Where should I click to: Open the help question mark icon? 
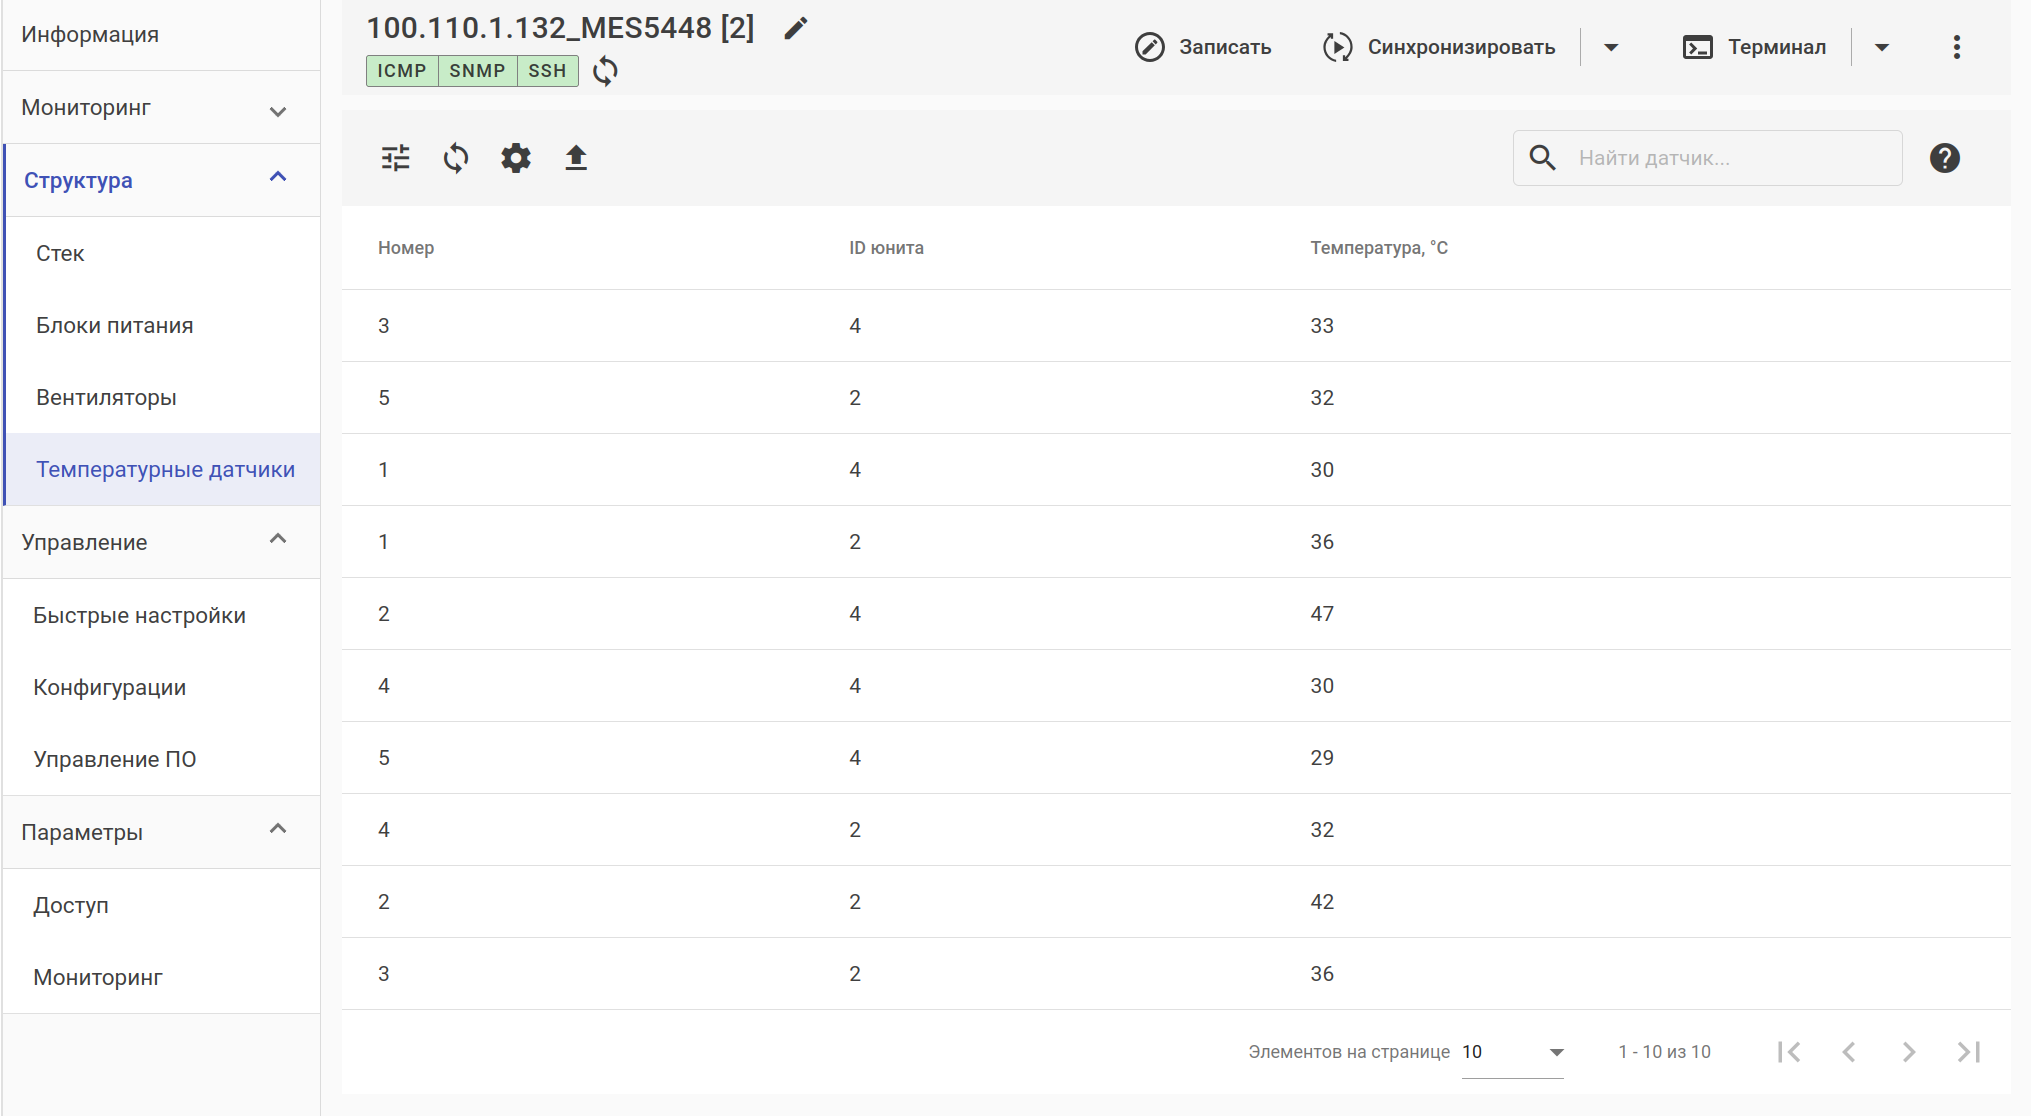point(1944,158)
